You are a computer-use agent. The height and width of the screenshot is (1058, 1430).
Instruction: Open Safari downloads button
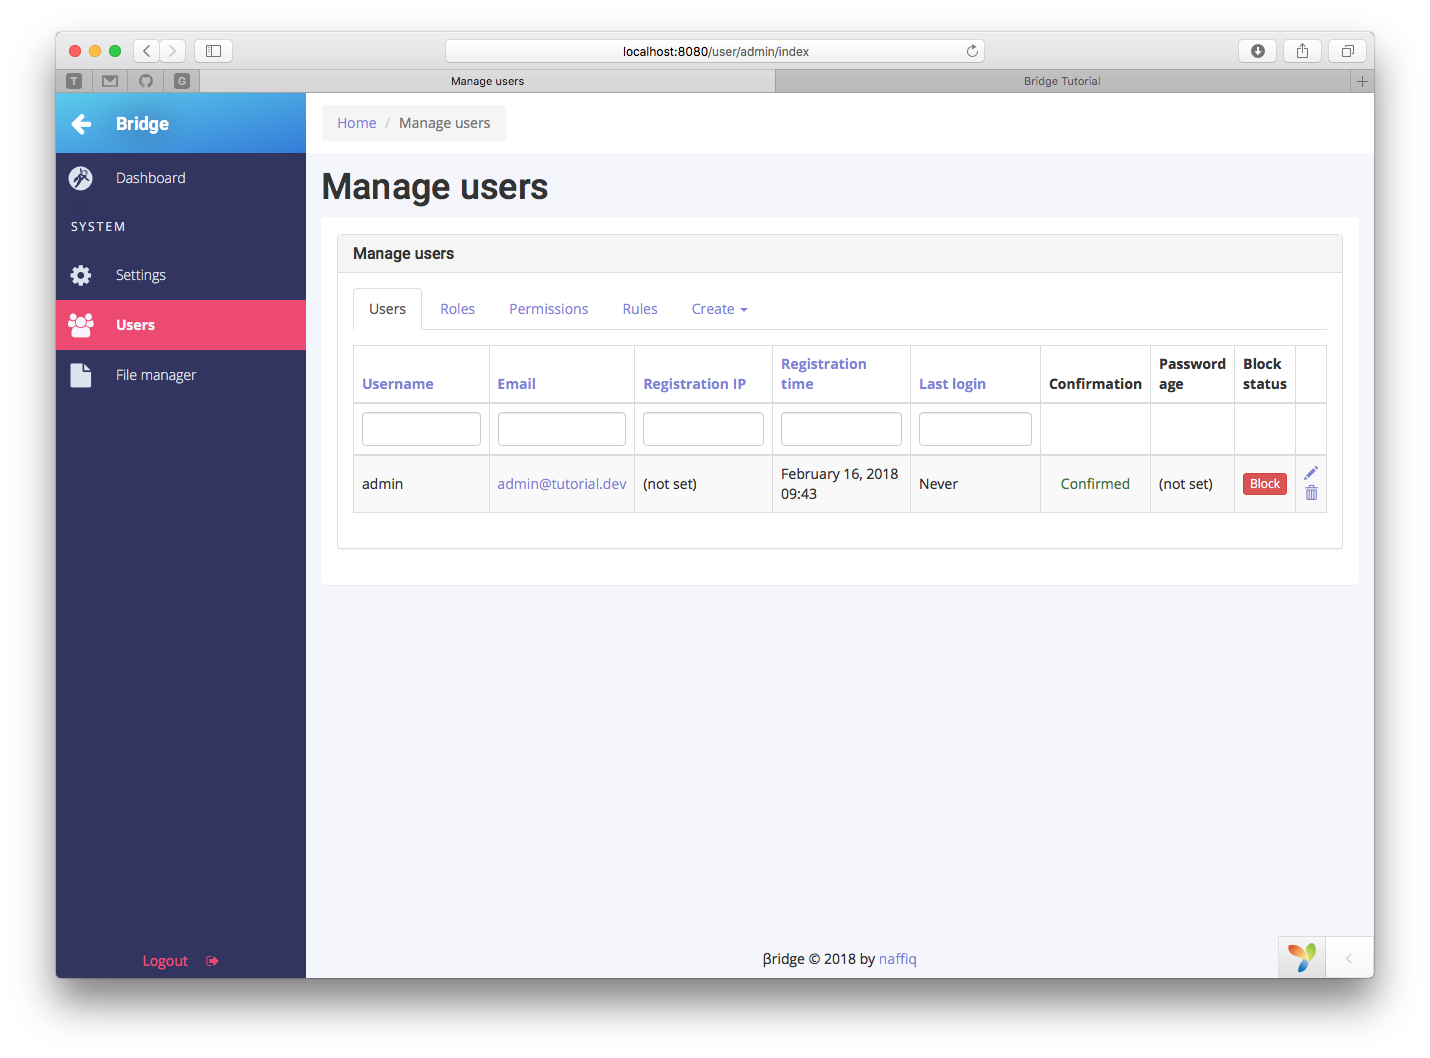[1257, 51]
